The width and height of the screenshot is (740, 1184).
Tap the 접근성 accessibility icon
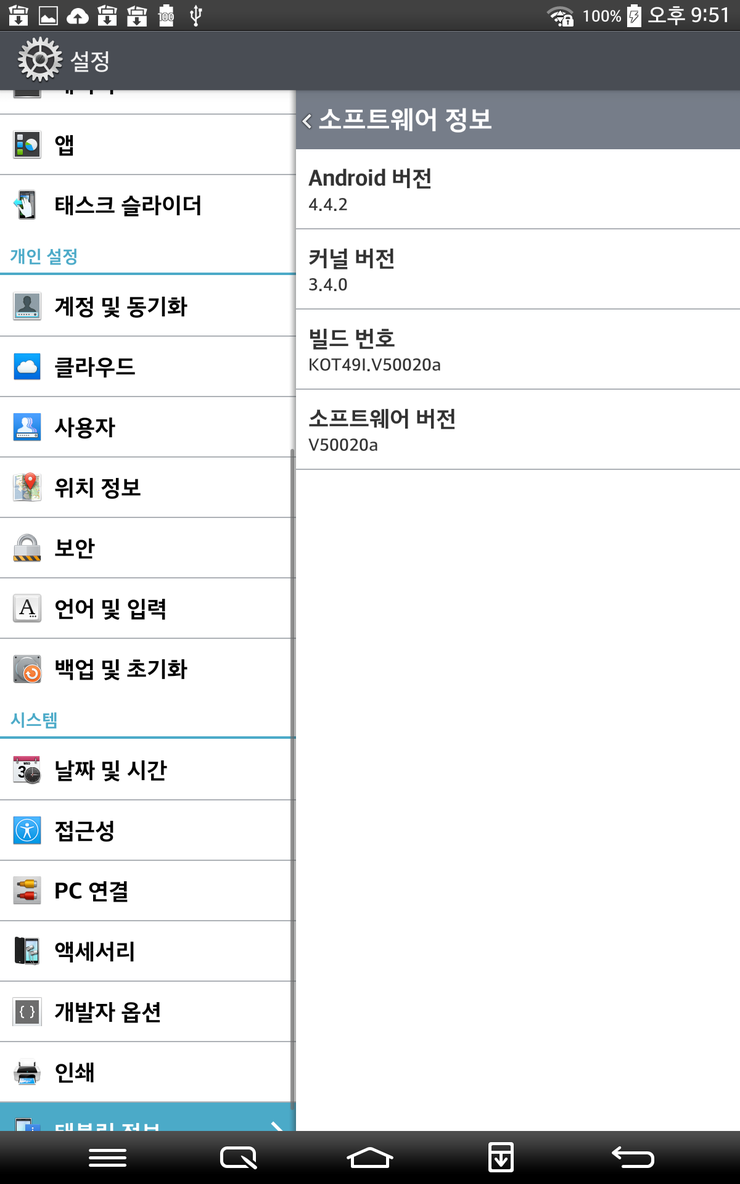click(x=26, y=831)
